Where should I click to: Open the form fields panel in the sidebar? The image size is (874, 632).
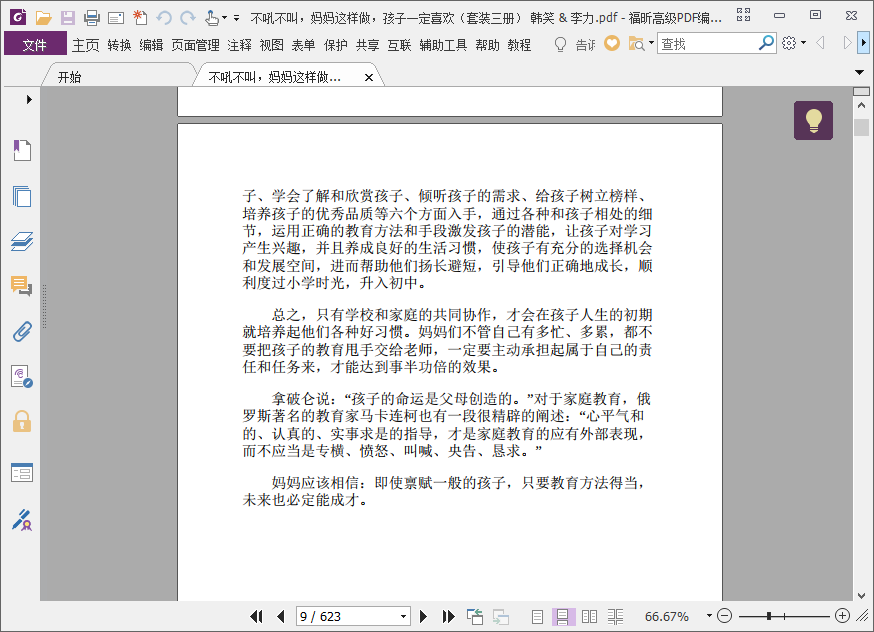point(22,473)
